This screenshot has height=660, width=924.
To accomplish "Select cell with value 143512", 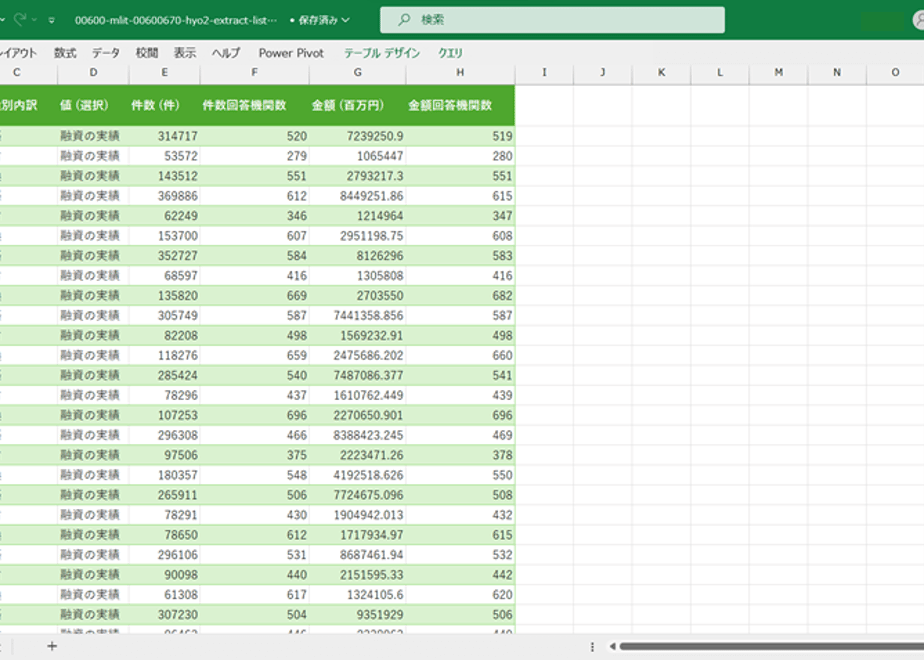I will pyautogui.click(x=164, y=176).
